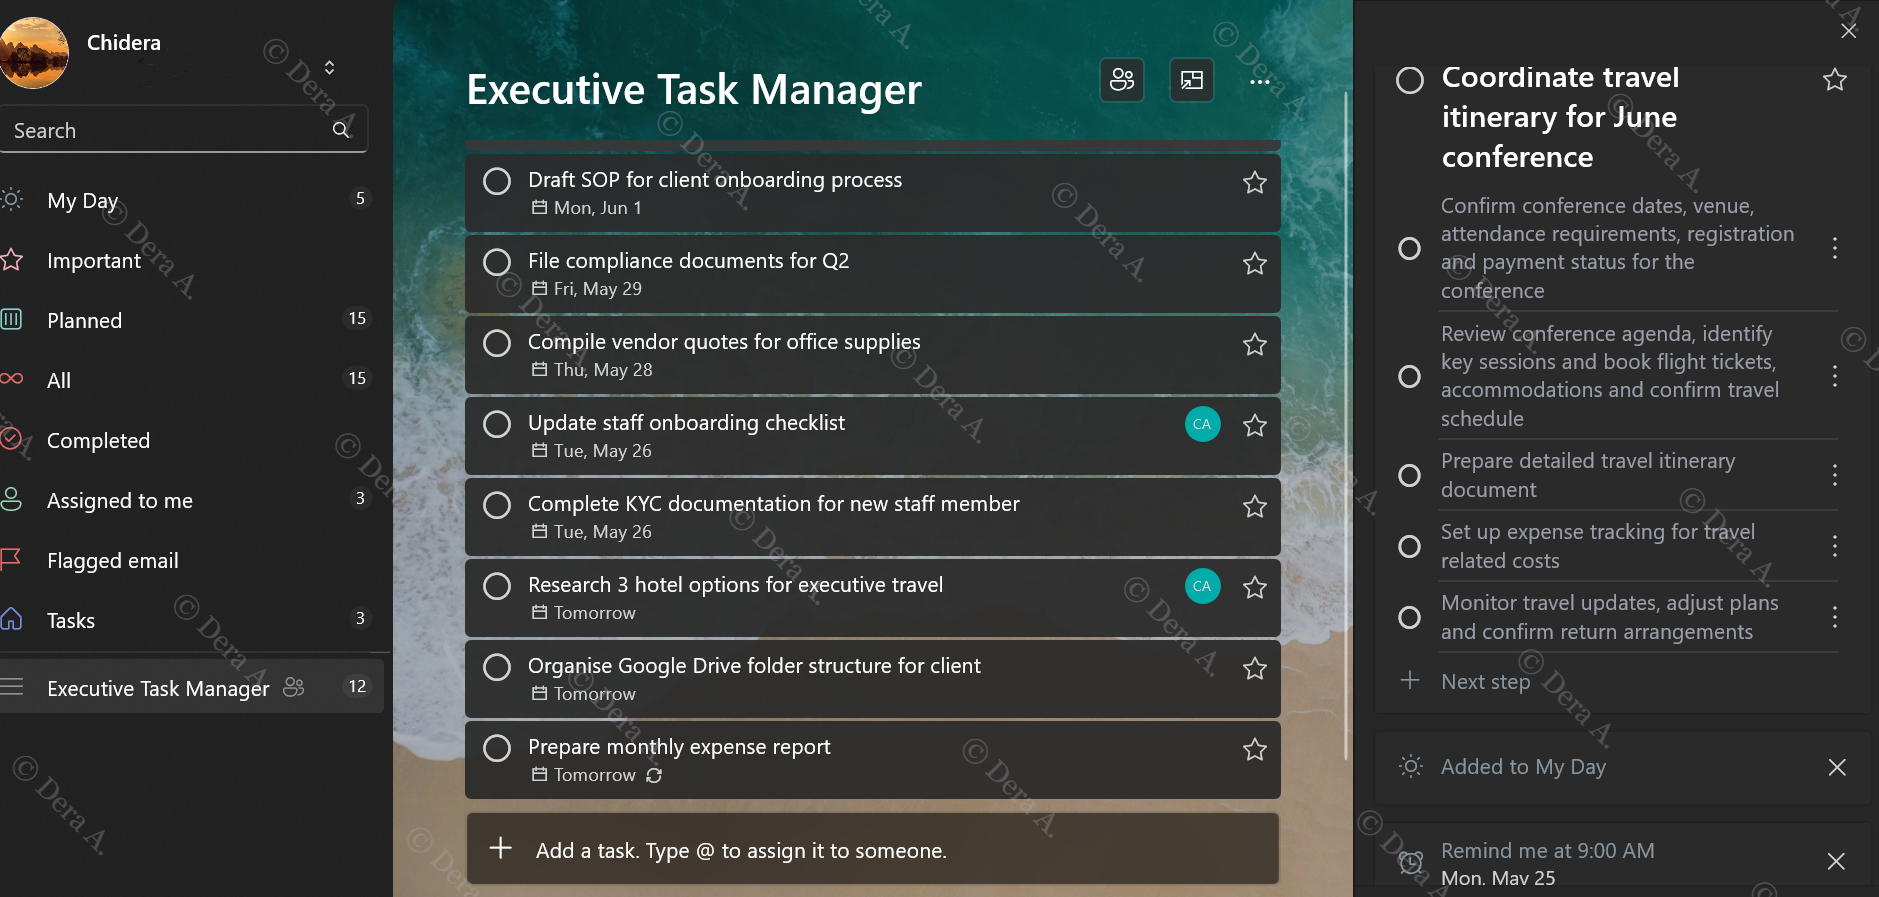Open the Important list
The height and width of the screenshot is (897, 1879).
click(190, 260)
